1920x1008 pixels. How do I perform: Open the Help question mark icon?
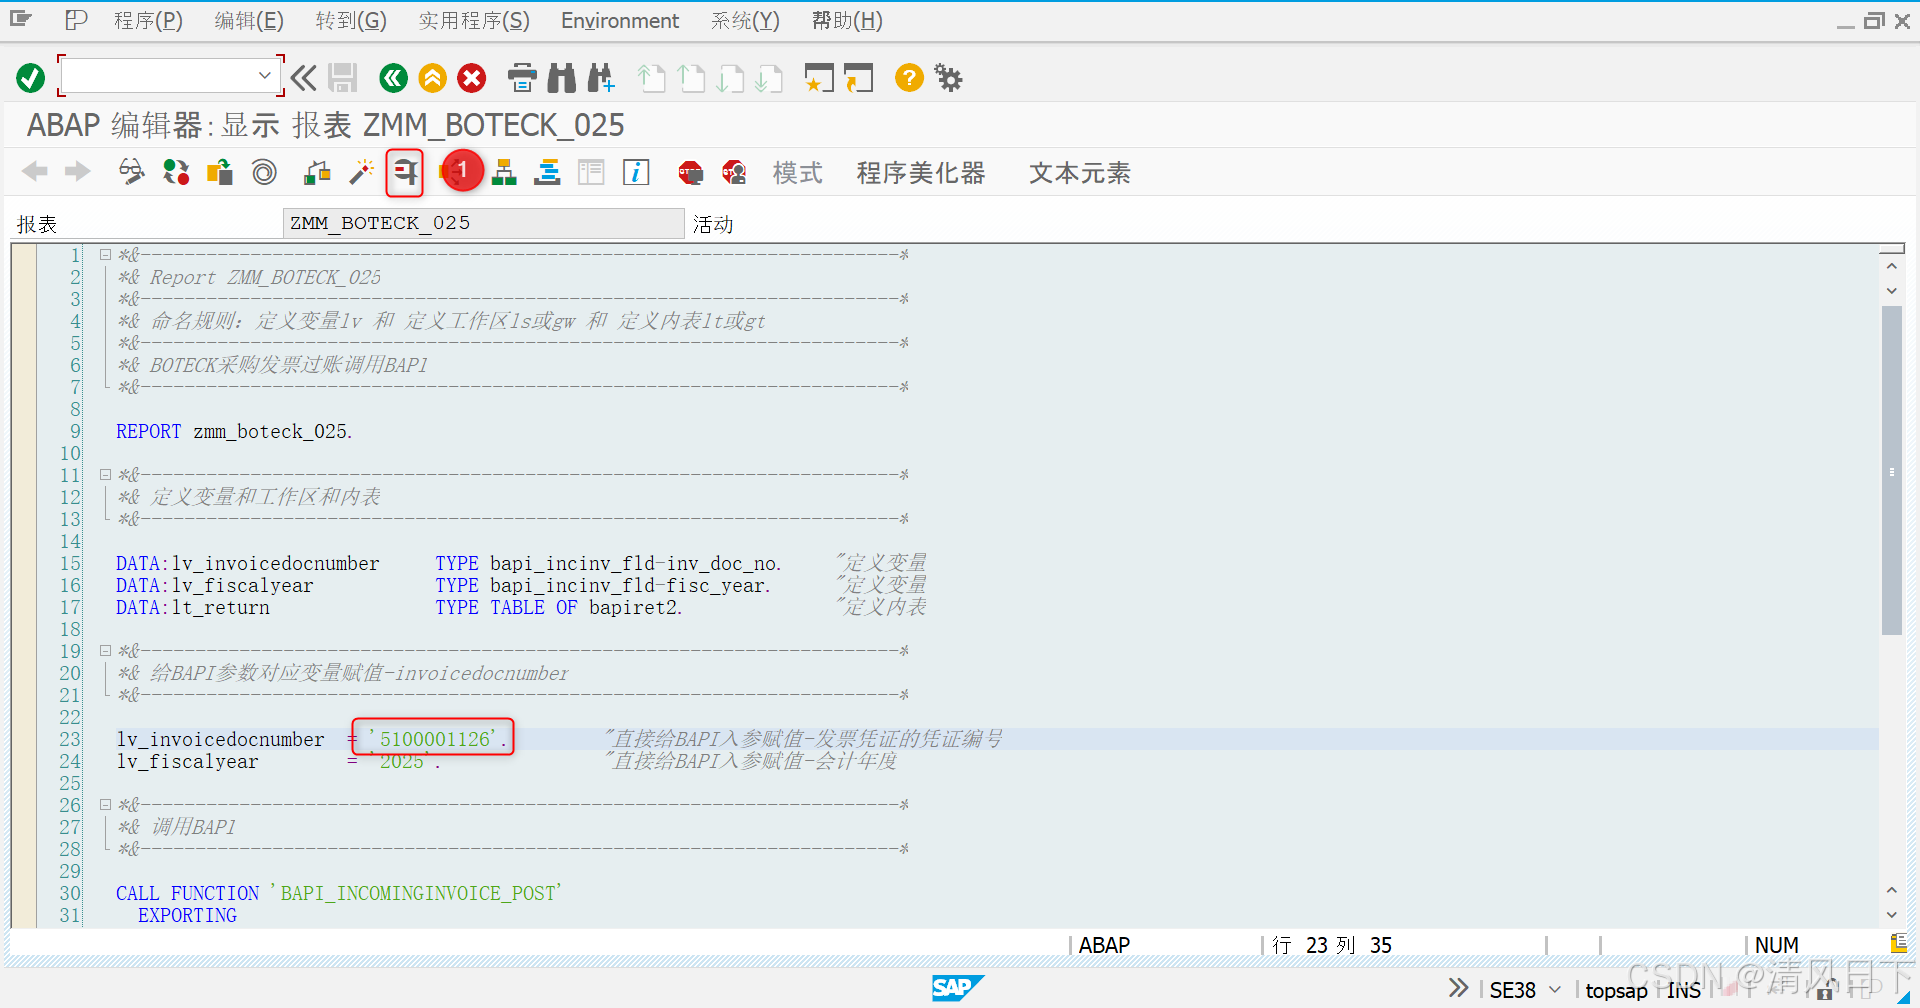click(908, 78)
